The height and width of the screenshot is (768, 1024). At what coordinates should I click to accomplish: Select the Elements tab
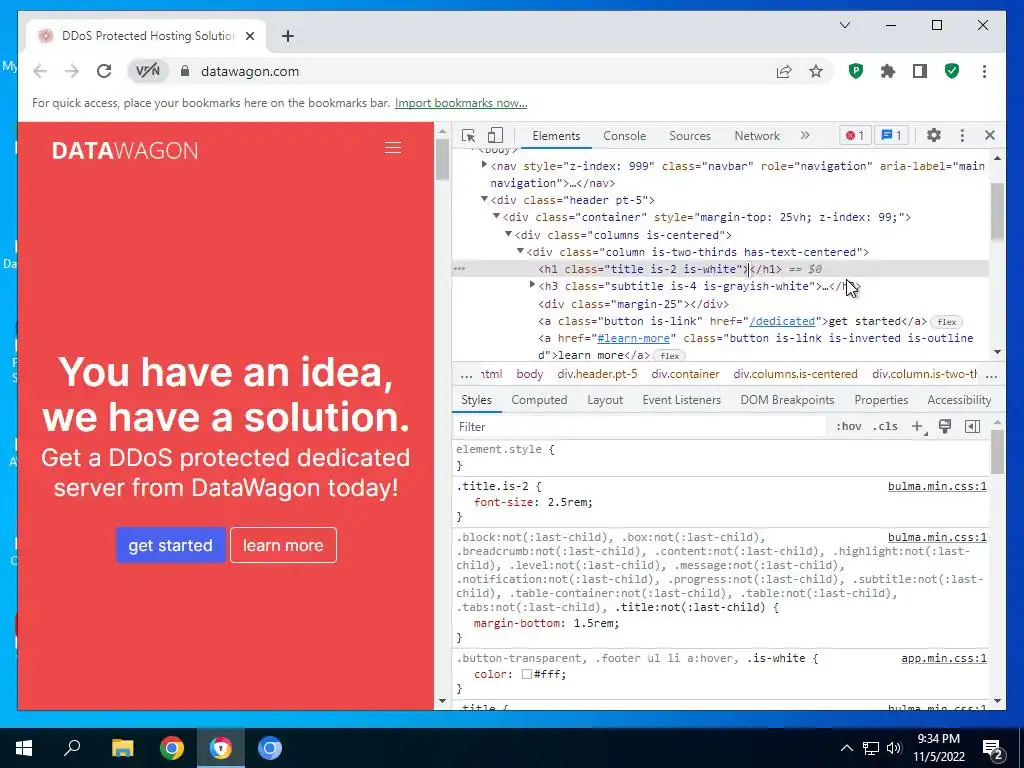click(x=556, y=136)
